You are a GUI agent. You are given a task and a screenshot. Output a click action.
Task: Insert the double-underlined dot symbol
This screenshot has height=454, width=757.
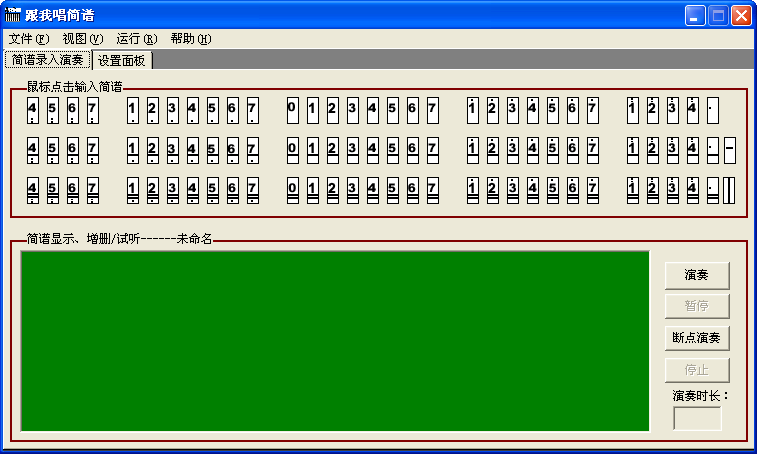point(713,191)
